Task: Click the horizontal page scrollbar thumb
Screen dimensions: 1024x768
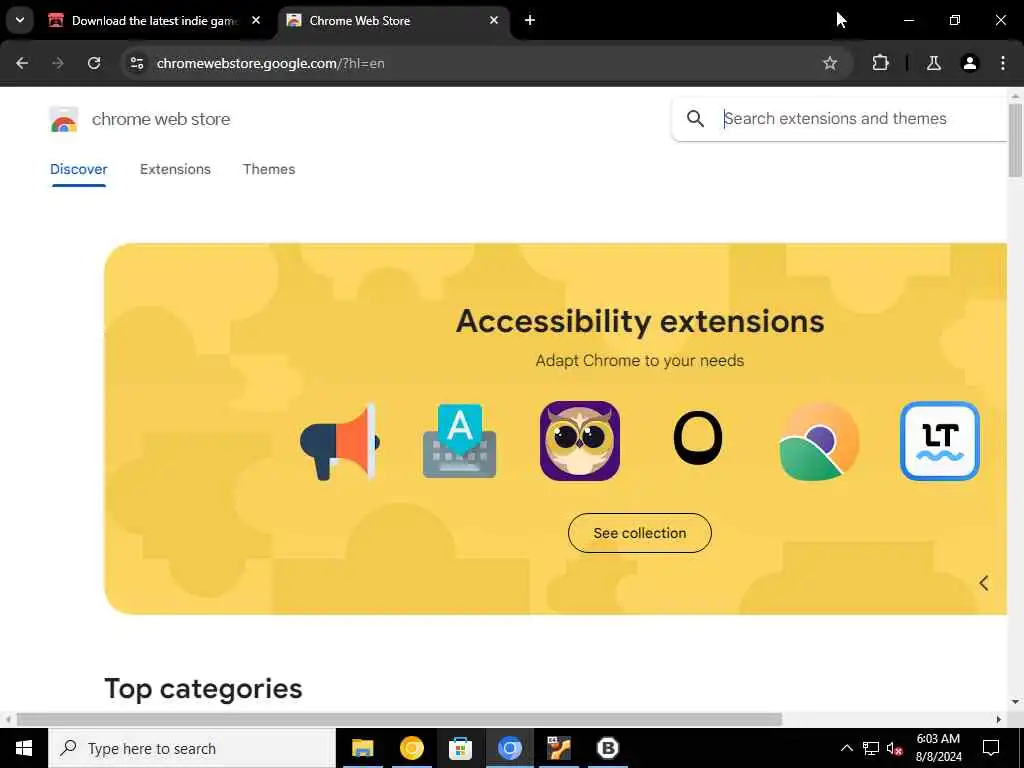Action: (x=399, y=719)
